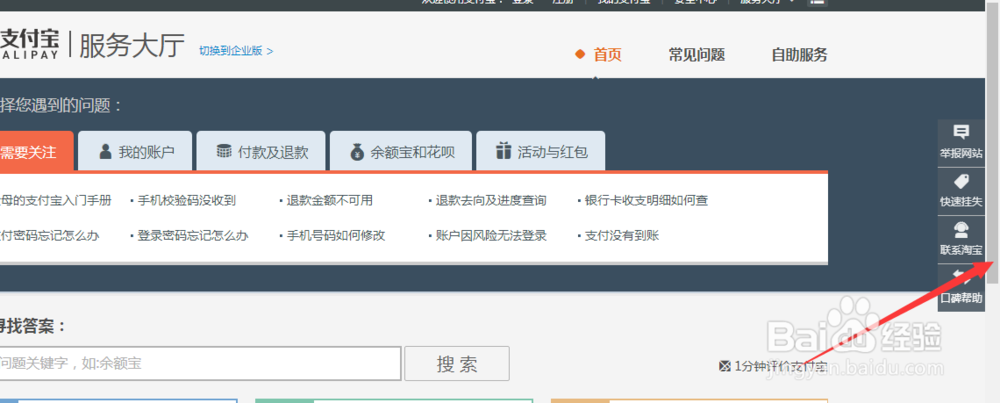The image size is (1000, 403).
Task: Click the 服务大厅 header title
Action: [131, 46]
